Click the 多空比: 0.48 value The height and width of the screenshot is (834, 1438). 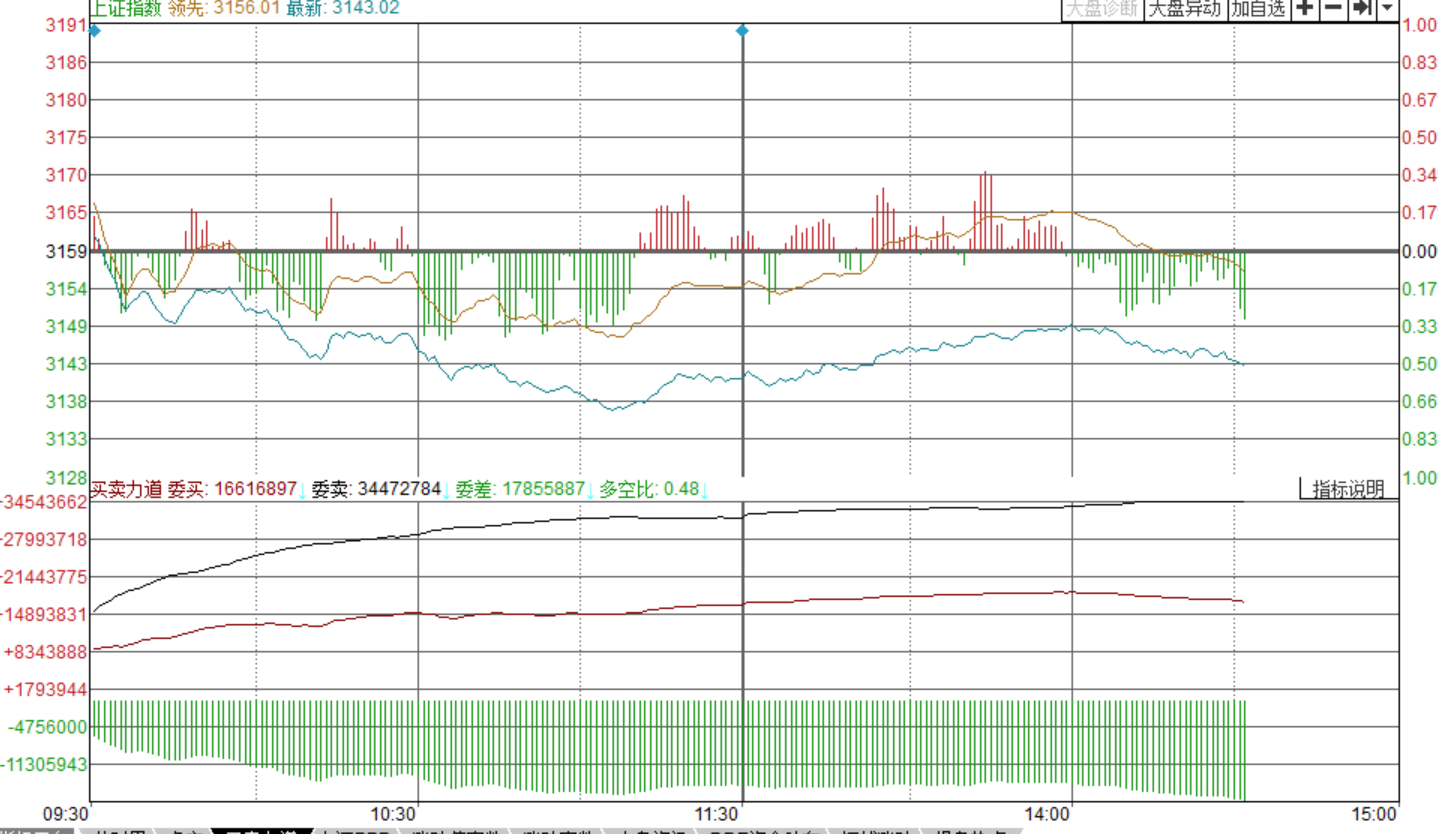649,490
